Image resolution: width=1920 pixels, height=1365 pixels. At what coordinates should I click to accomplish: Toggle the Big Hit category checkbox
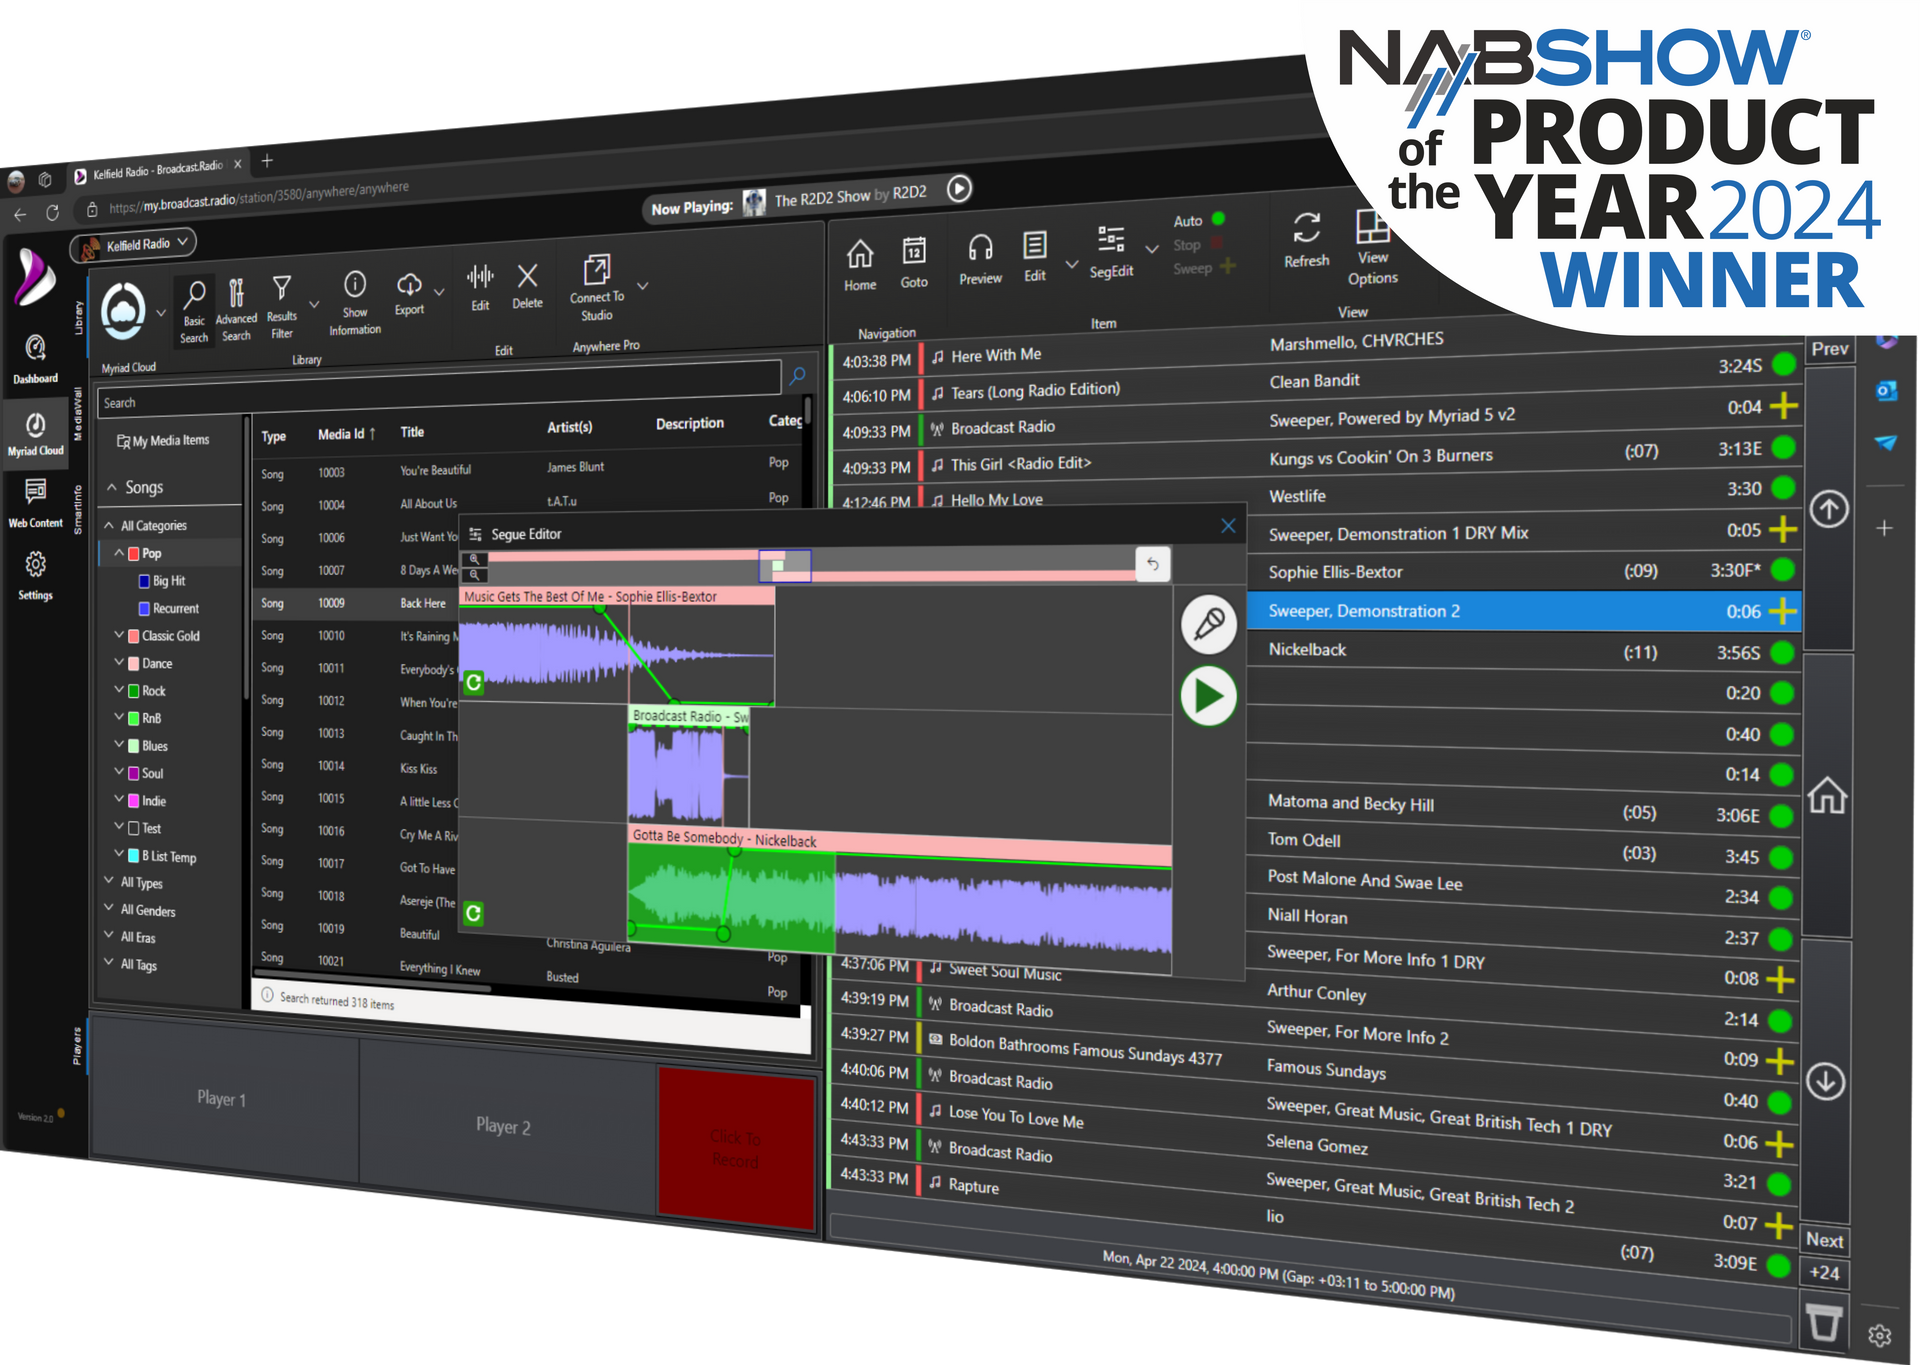pyautogui.click(x=145, y=581)
